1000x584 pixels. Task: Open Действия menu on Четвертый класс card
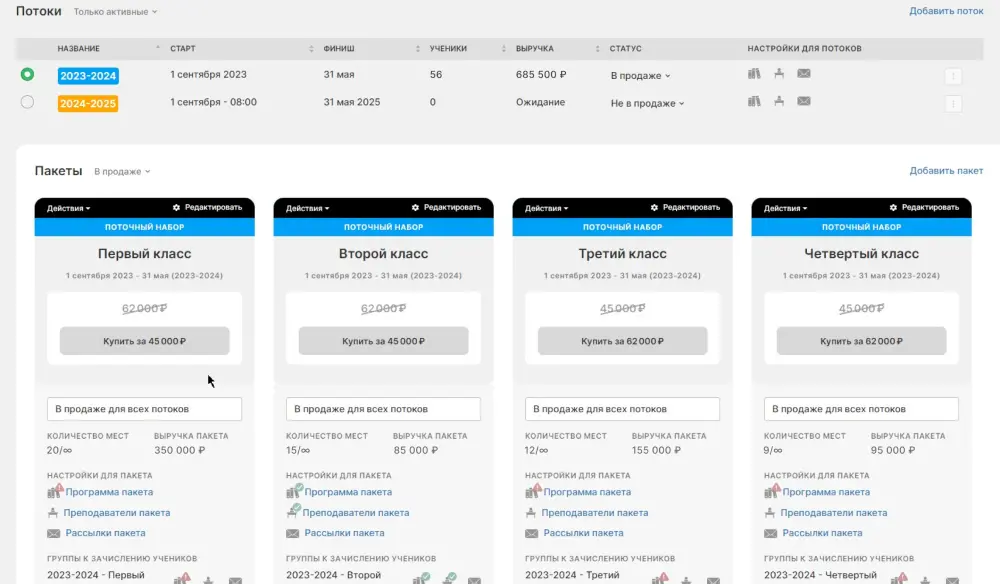785,208
